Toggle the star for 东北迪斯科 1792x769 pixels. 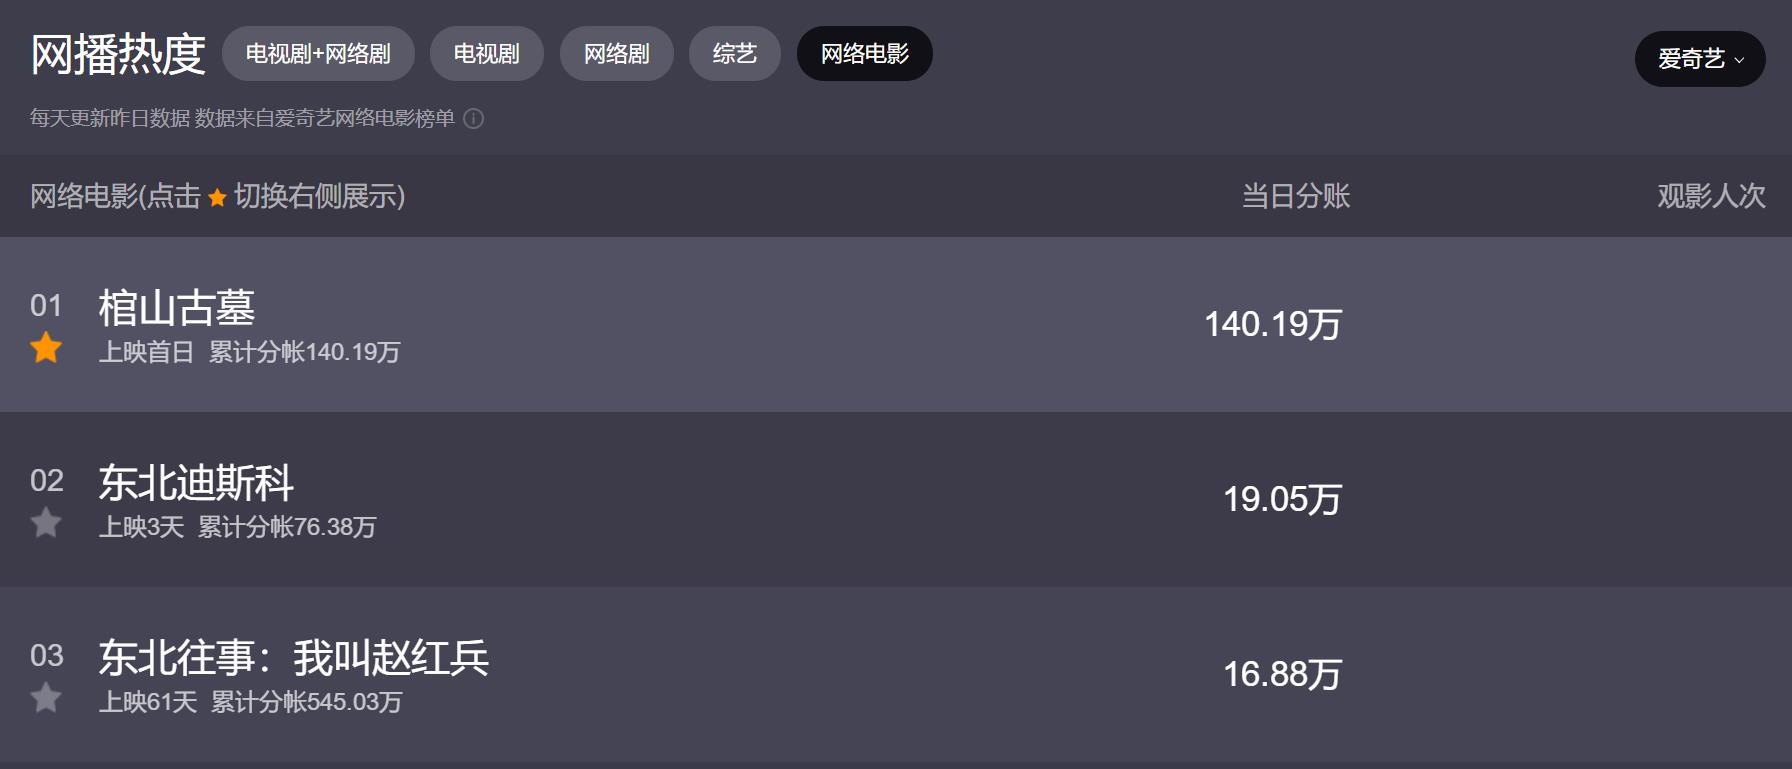click(46, 523)
